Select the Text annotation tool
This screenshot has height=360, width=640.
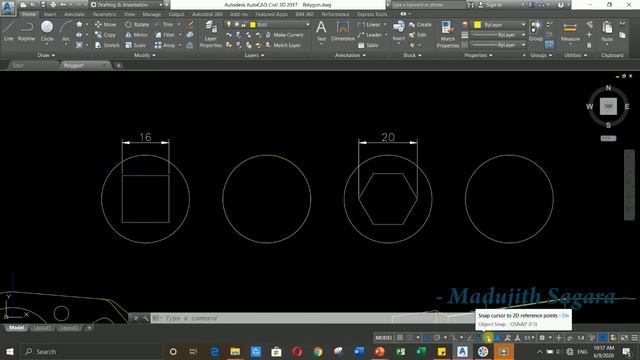(x=321, y=31)
